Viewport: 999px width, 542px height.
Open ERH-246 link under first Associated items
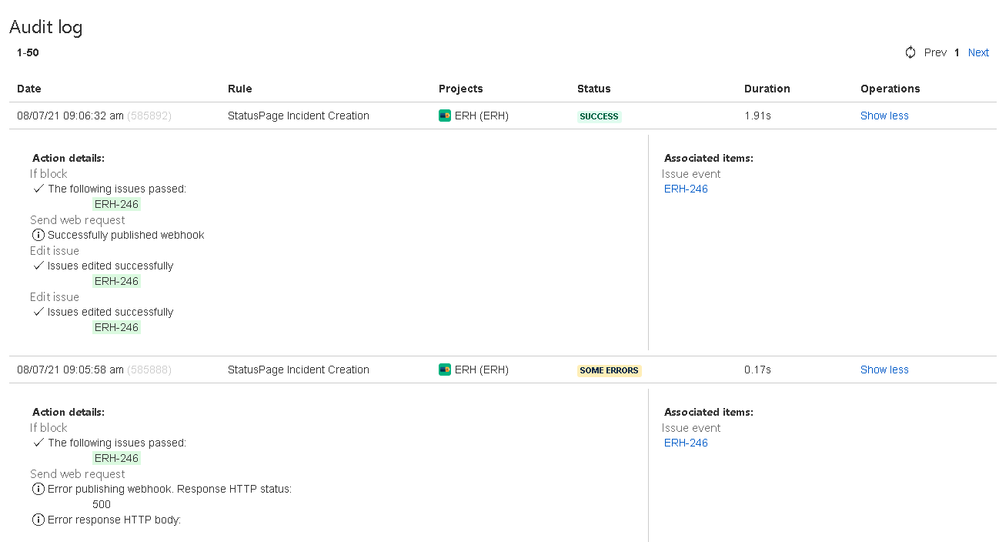686,189
